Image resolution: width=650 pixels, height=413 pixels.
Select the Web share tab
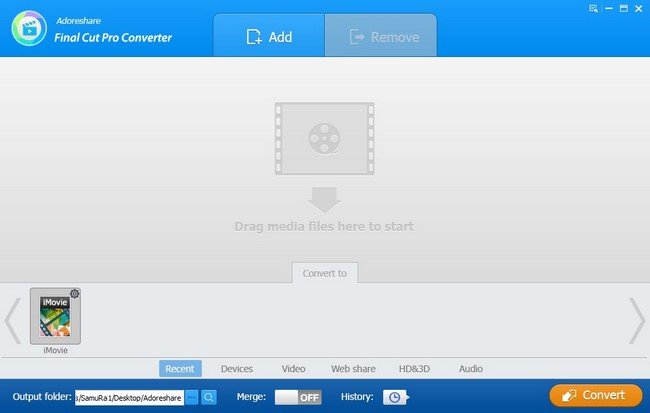[352, 369]
